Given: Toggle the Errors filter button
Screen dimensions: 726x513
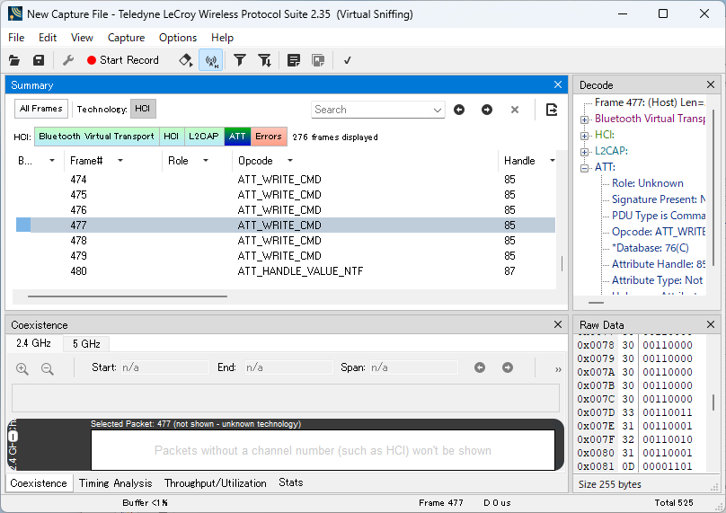Looking at the screenshot, I should (x=268, y=136).
